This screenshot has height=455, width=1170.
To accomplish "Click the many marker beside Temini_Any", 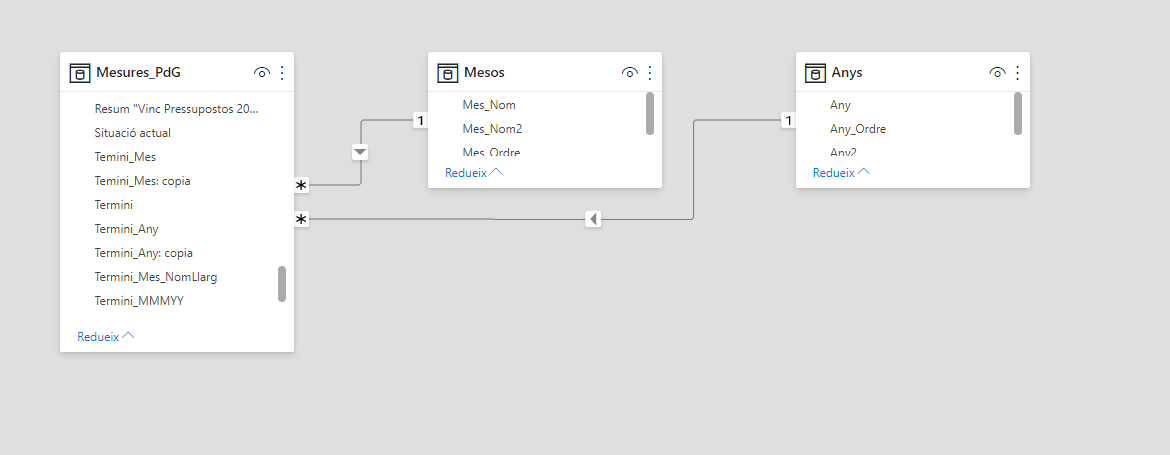I will click(301, 219).
